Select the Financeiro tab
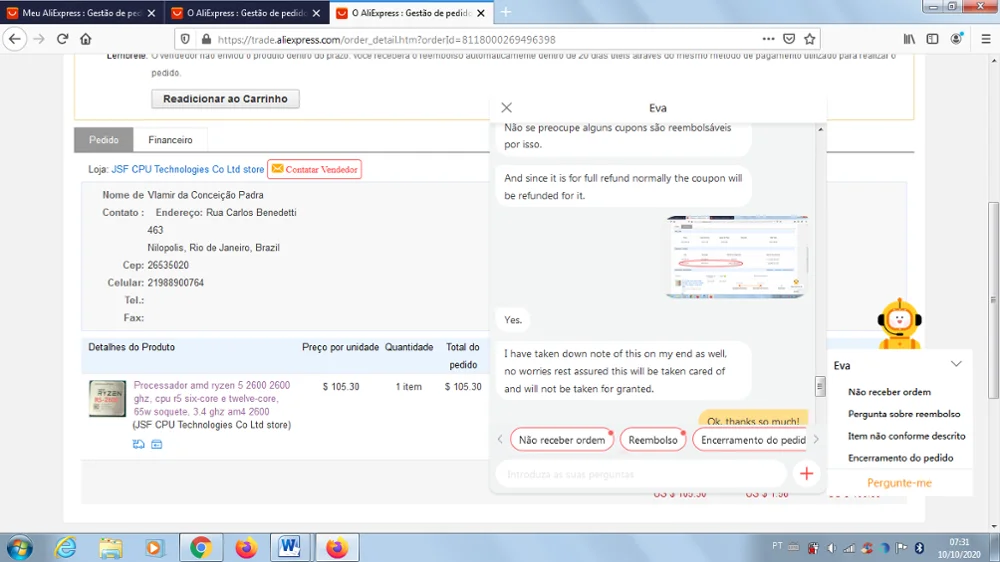Screen dimensions: 1000x562 pyautogui.click(x=170, y=140)
